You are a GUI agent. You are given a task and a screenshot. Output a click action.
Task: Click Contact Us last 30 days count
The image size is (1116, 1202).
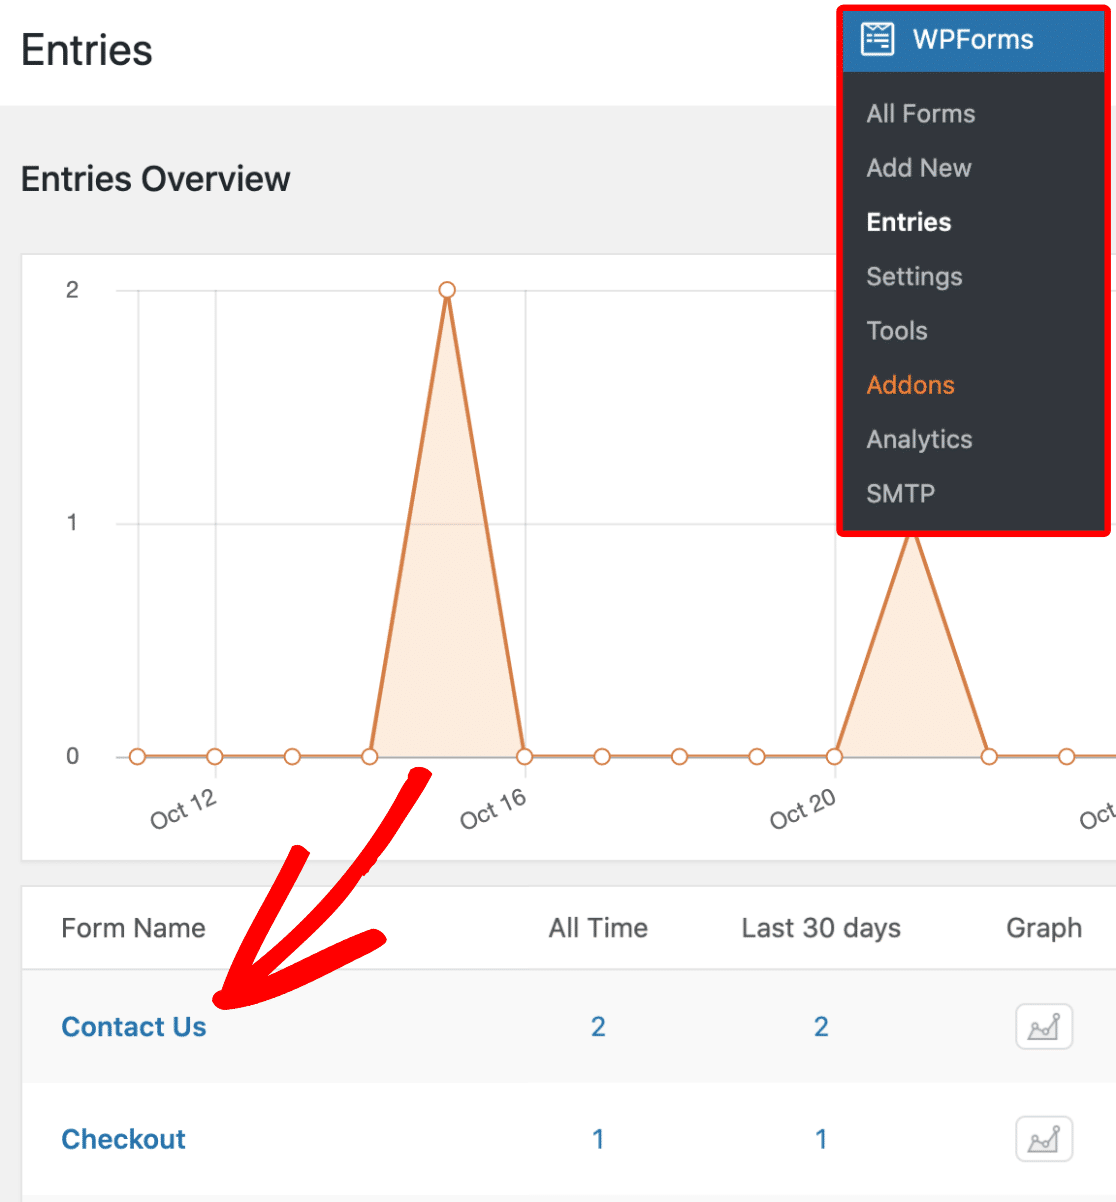click(x=821, y=1027)
